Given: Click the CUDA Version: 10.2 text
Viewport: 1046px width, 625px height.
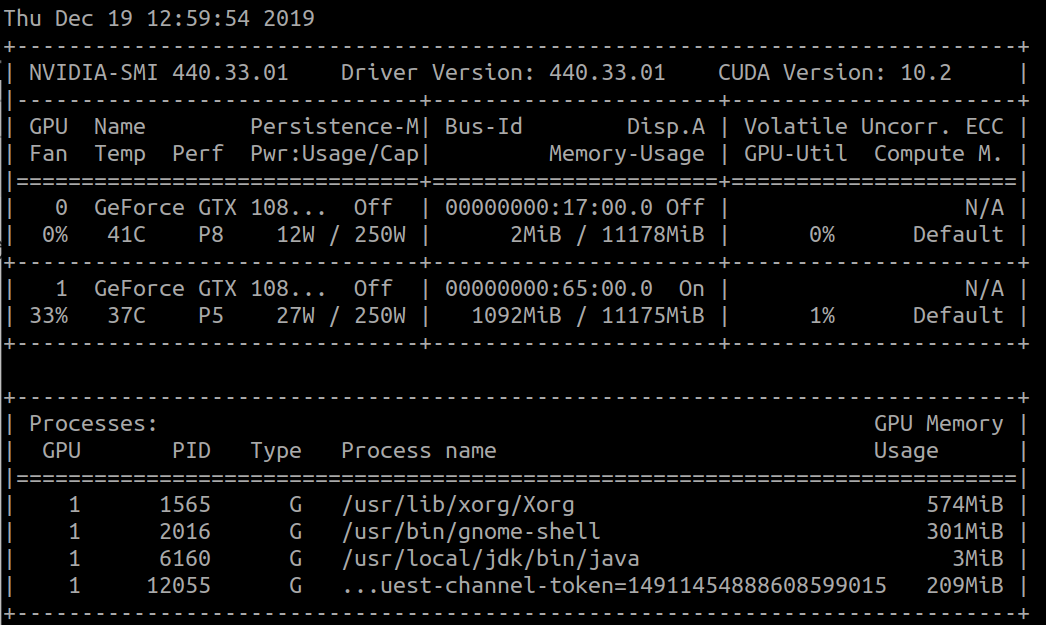Looking at the screenshot, I should click(835, 72).
